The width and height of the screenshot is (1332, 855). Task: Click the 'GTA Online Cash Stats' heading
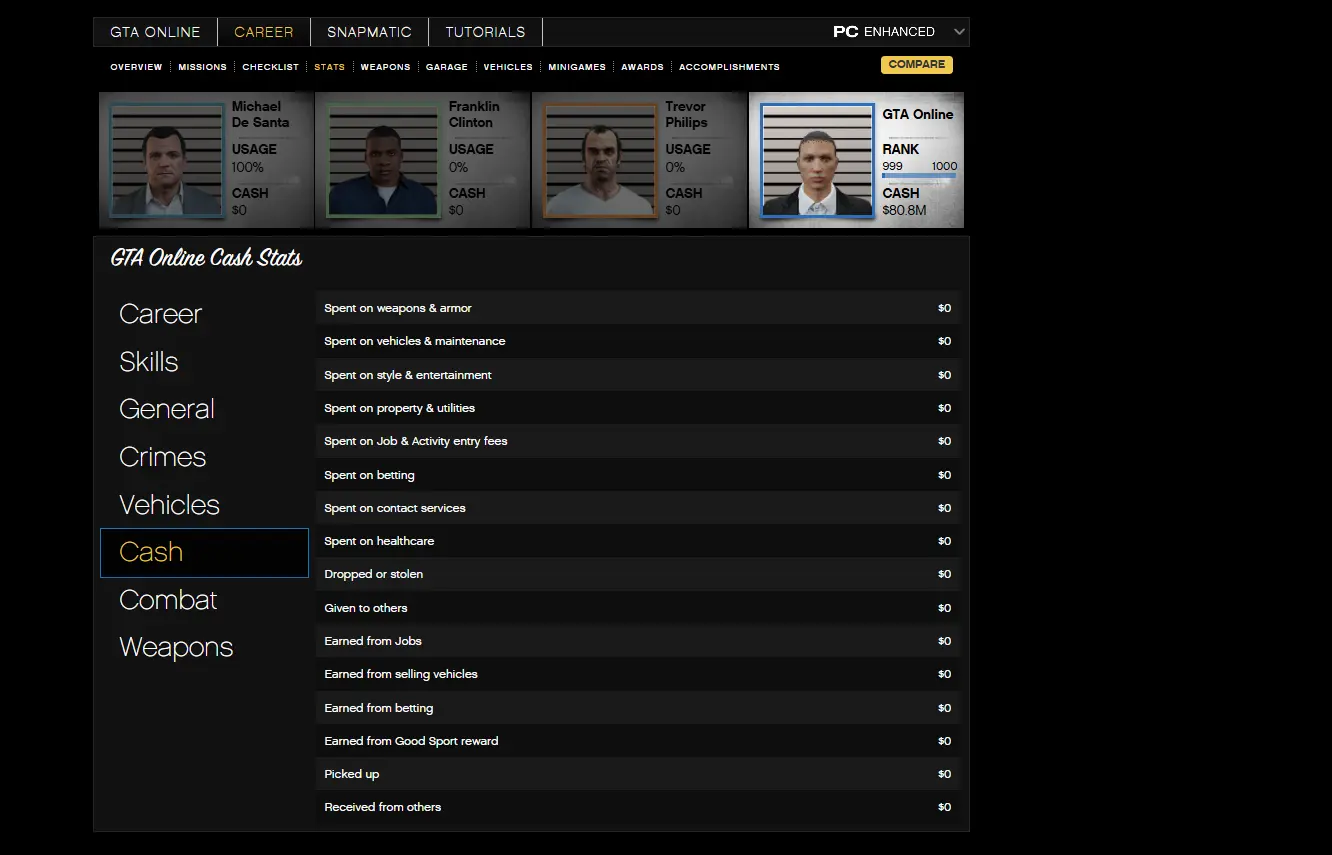206,258
